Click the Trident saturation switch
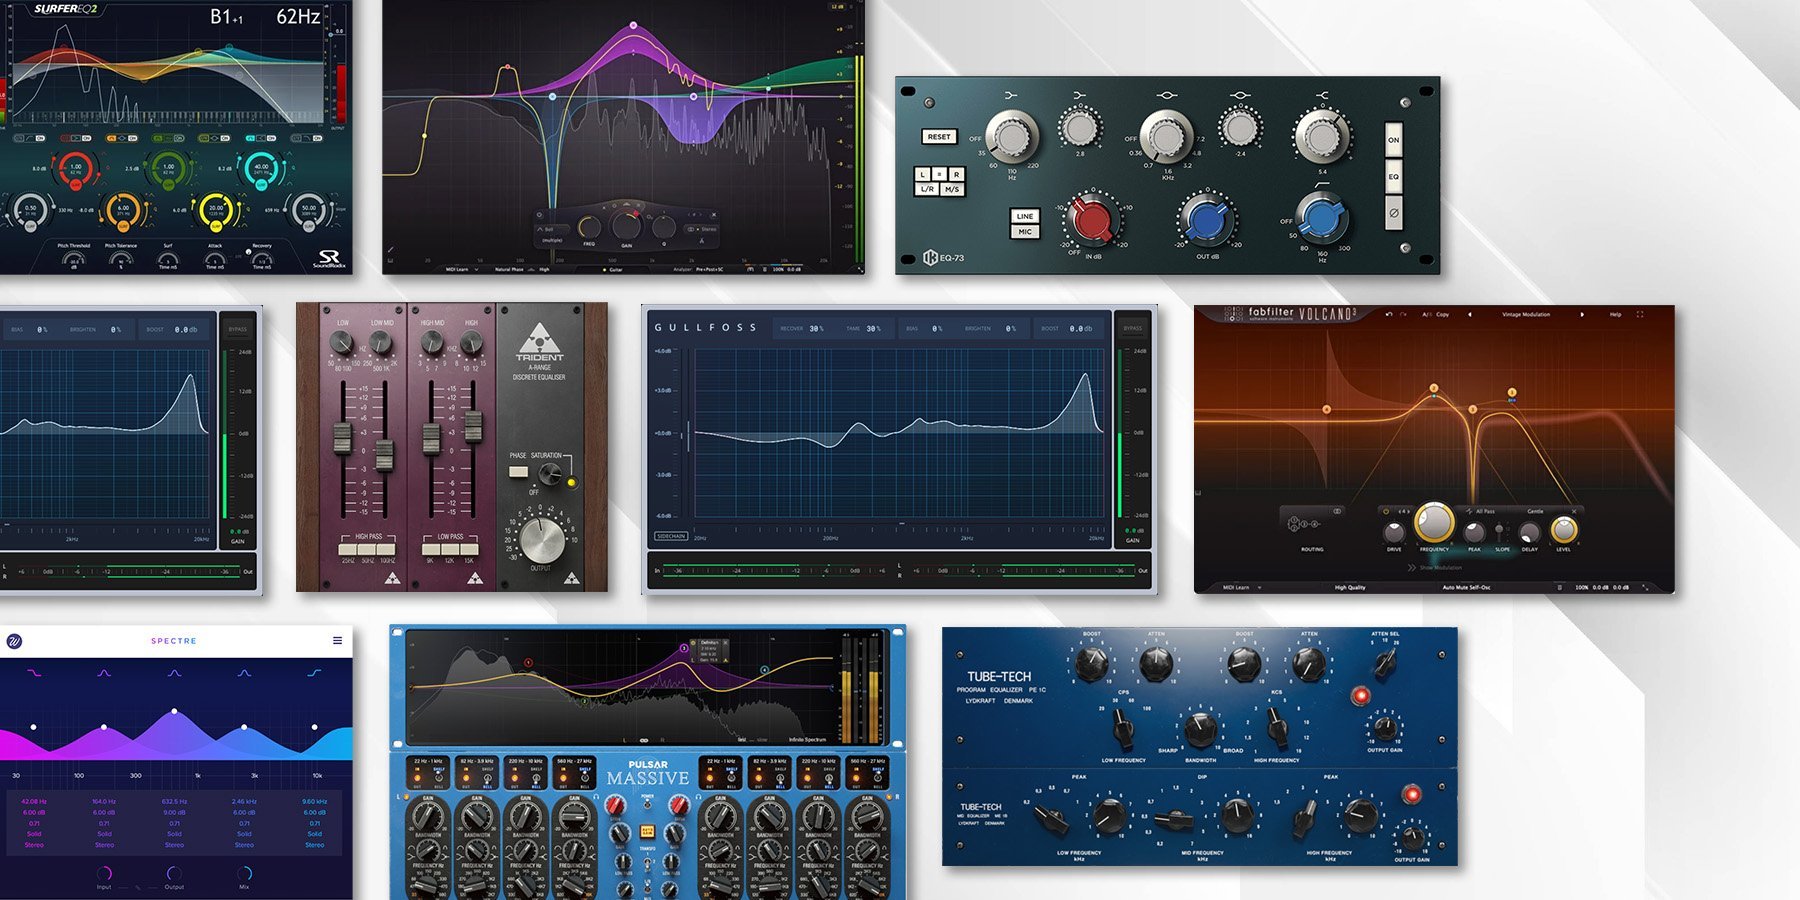Screen dimensions: 1800x900 pos(548,472)
